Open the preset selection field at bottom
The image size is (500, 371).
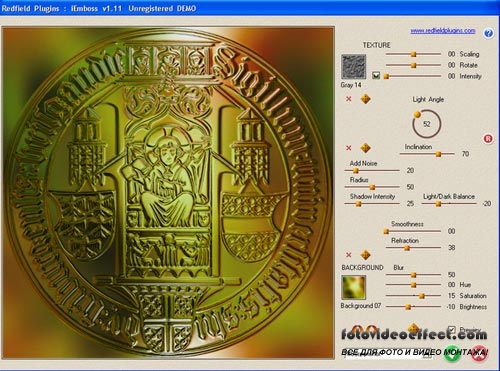(x=388, y=354)
